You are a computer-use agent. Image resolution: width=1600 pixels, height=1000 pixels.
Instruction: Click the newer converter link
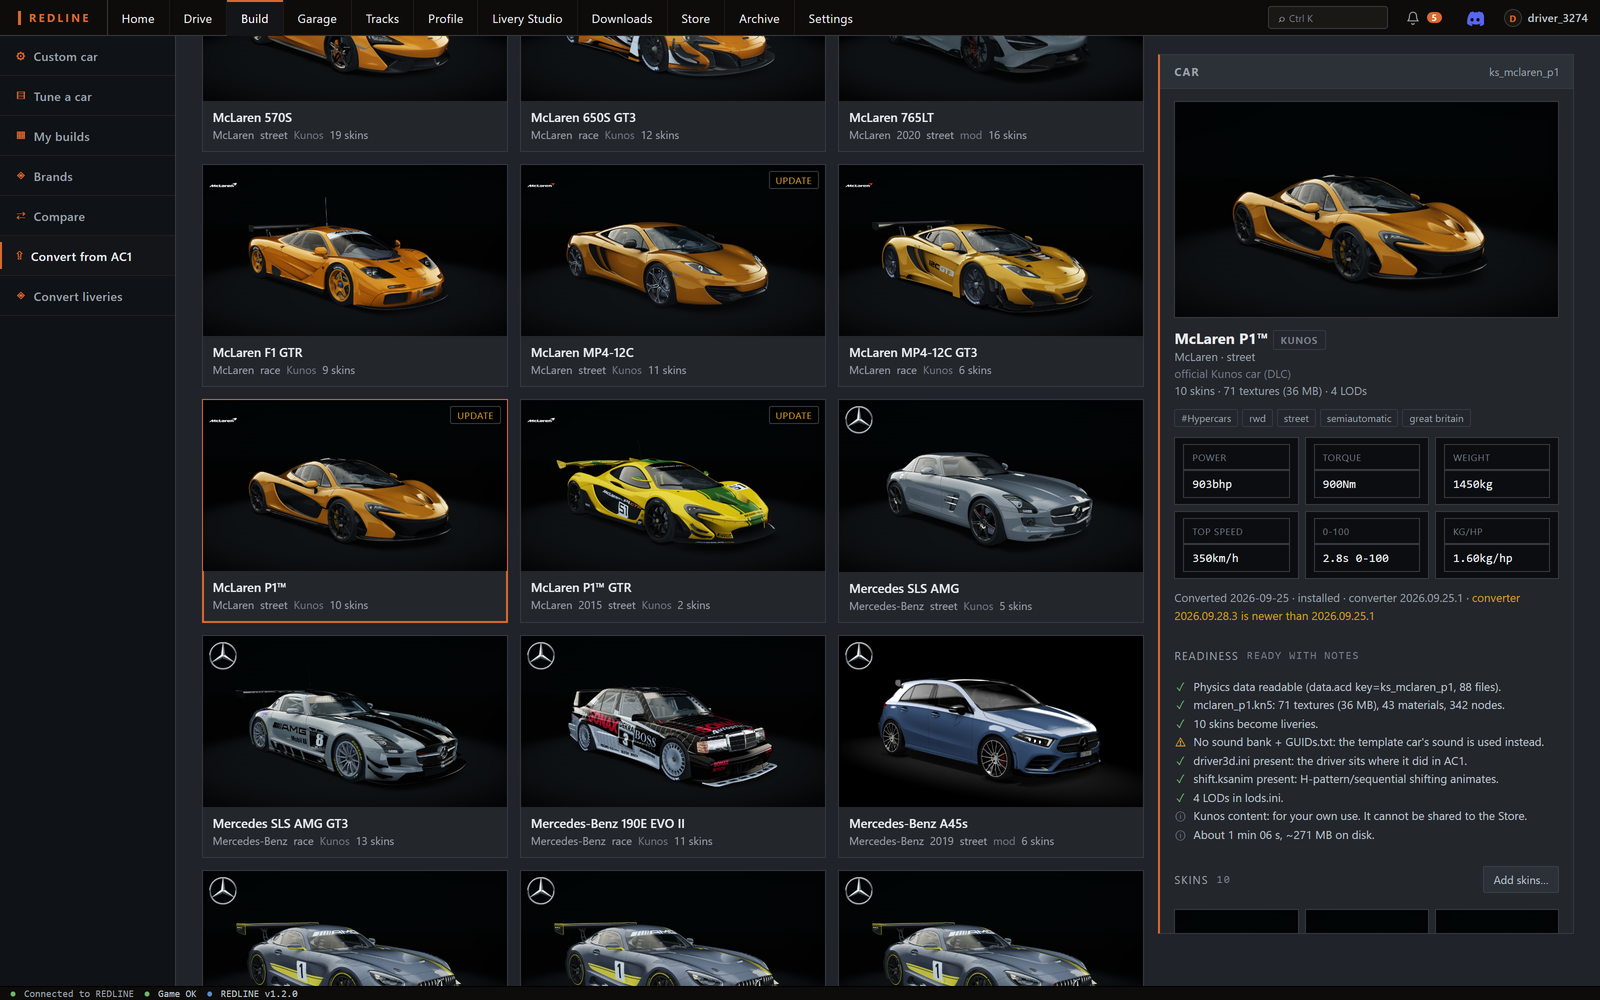(1347, 607)
